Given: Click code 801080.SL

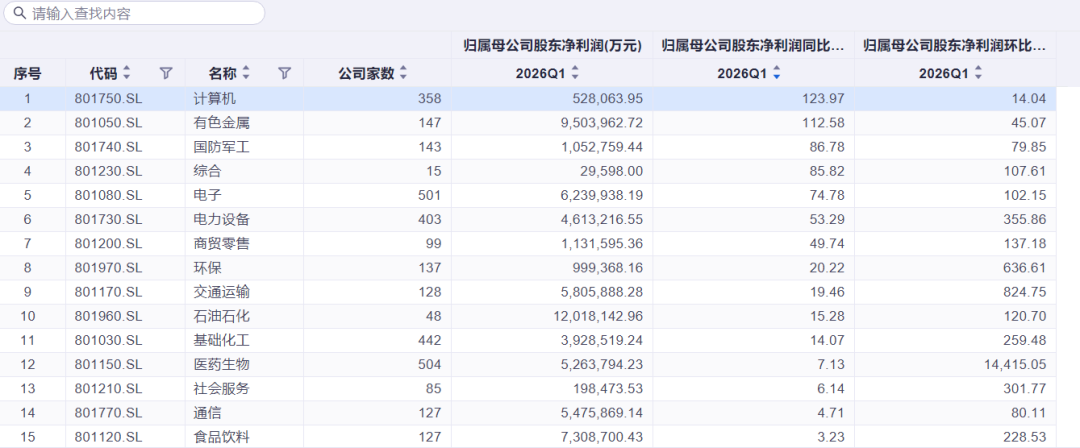Looking at the screenshot, I should [108, 195].
